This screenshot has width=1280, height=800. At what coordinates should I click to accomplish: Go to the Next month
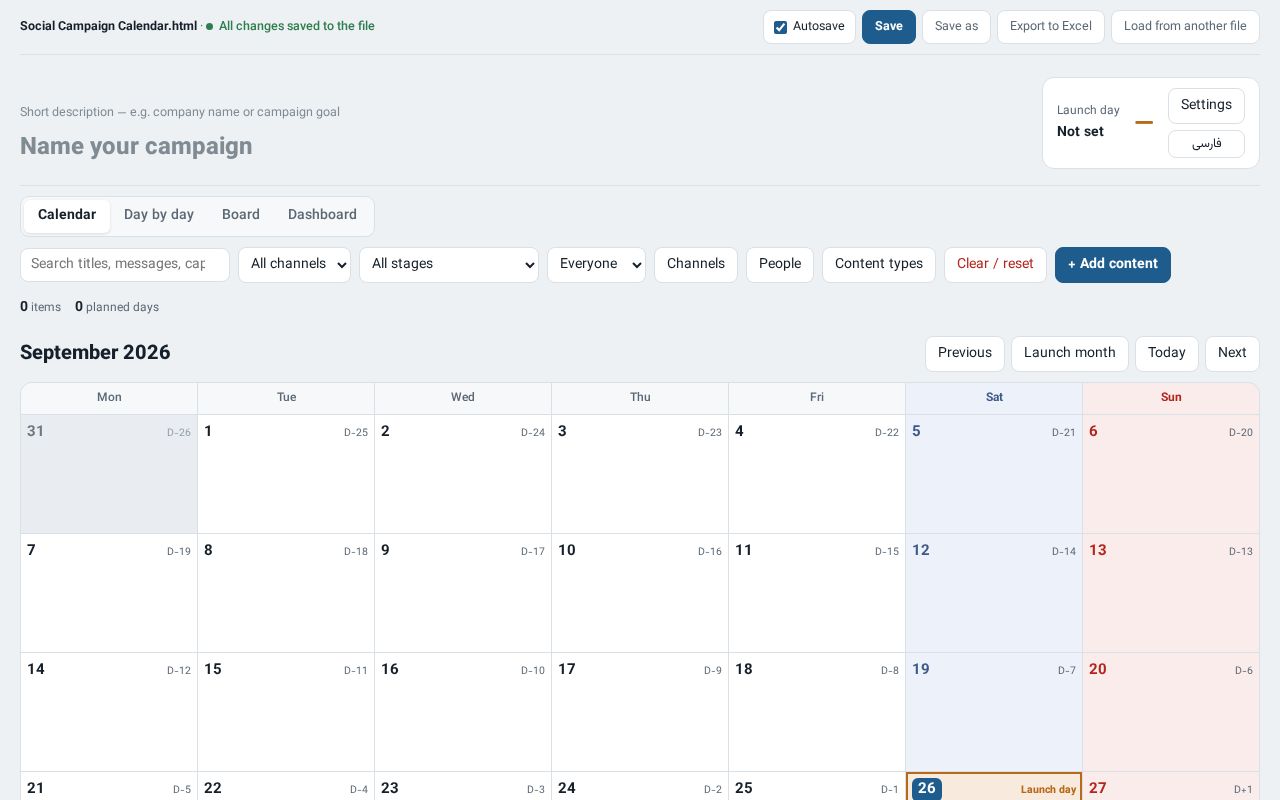coord(1232,353)
